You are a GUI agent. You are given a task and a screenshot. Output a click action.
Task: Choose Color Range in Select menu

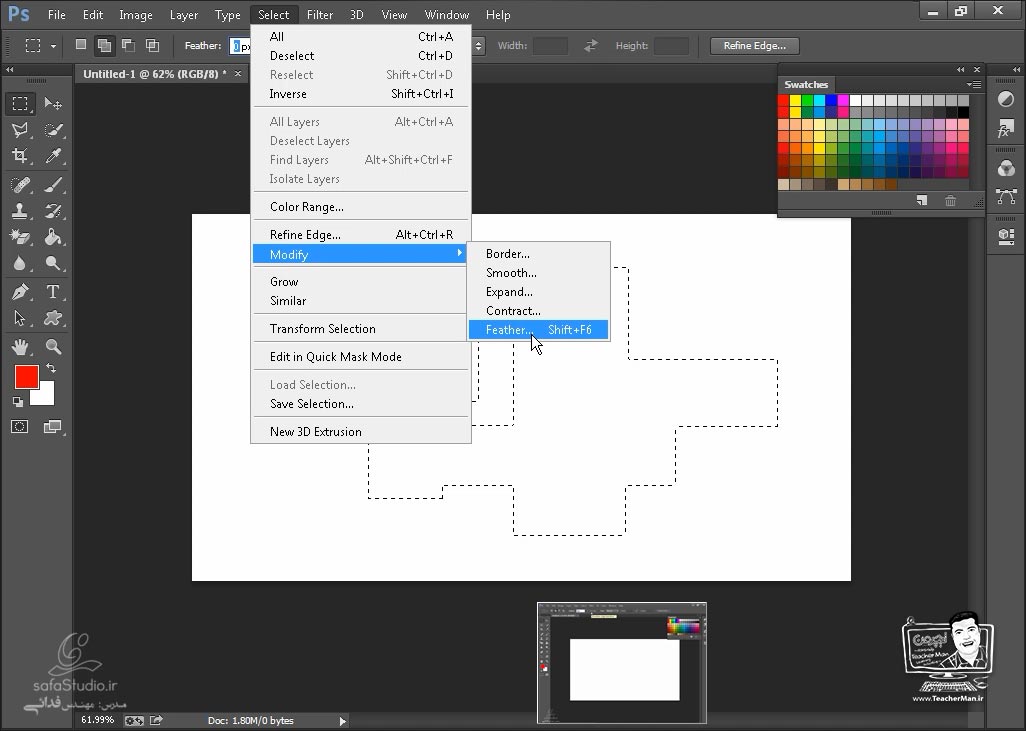pyautogui.click(x=361, y=207)
